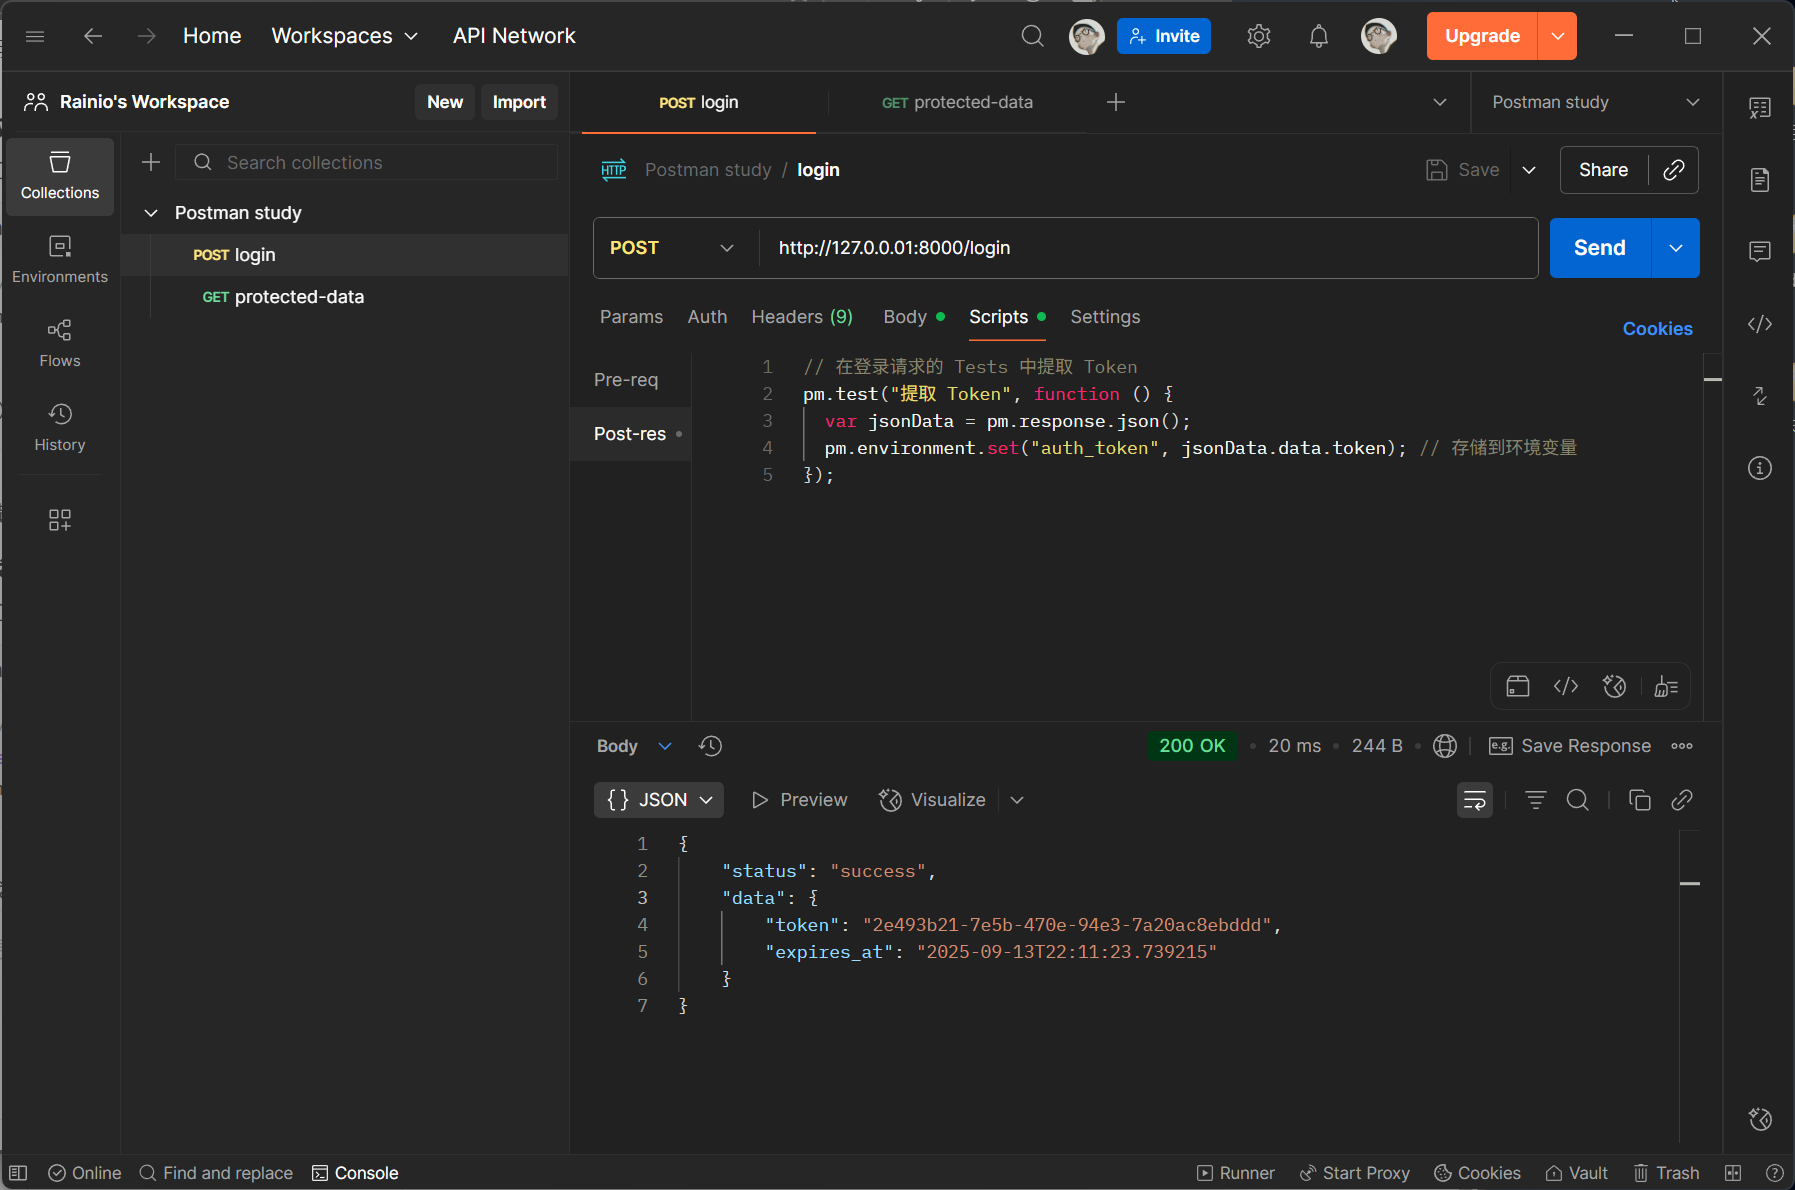Toggle the bottom-left sidebar panel icon
This screenshot has width=1795, height=1190.
coord(18,1173)
